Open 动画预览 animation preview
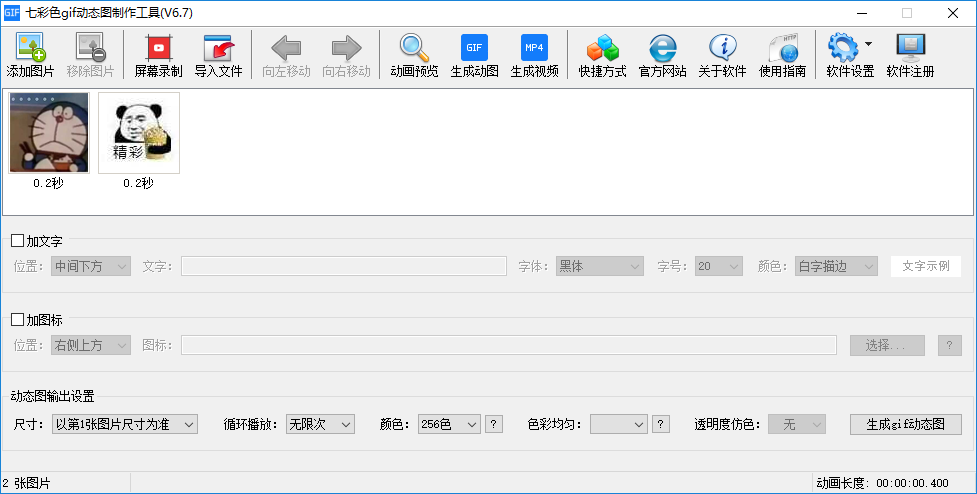Screen dimensions: 977x494 pyautogui.click(x=414, y=55)
